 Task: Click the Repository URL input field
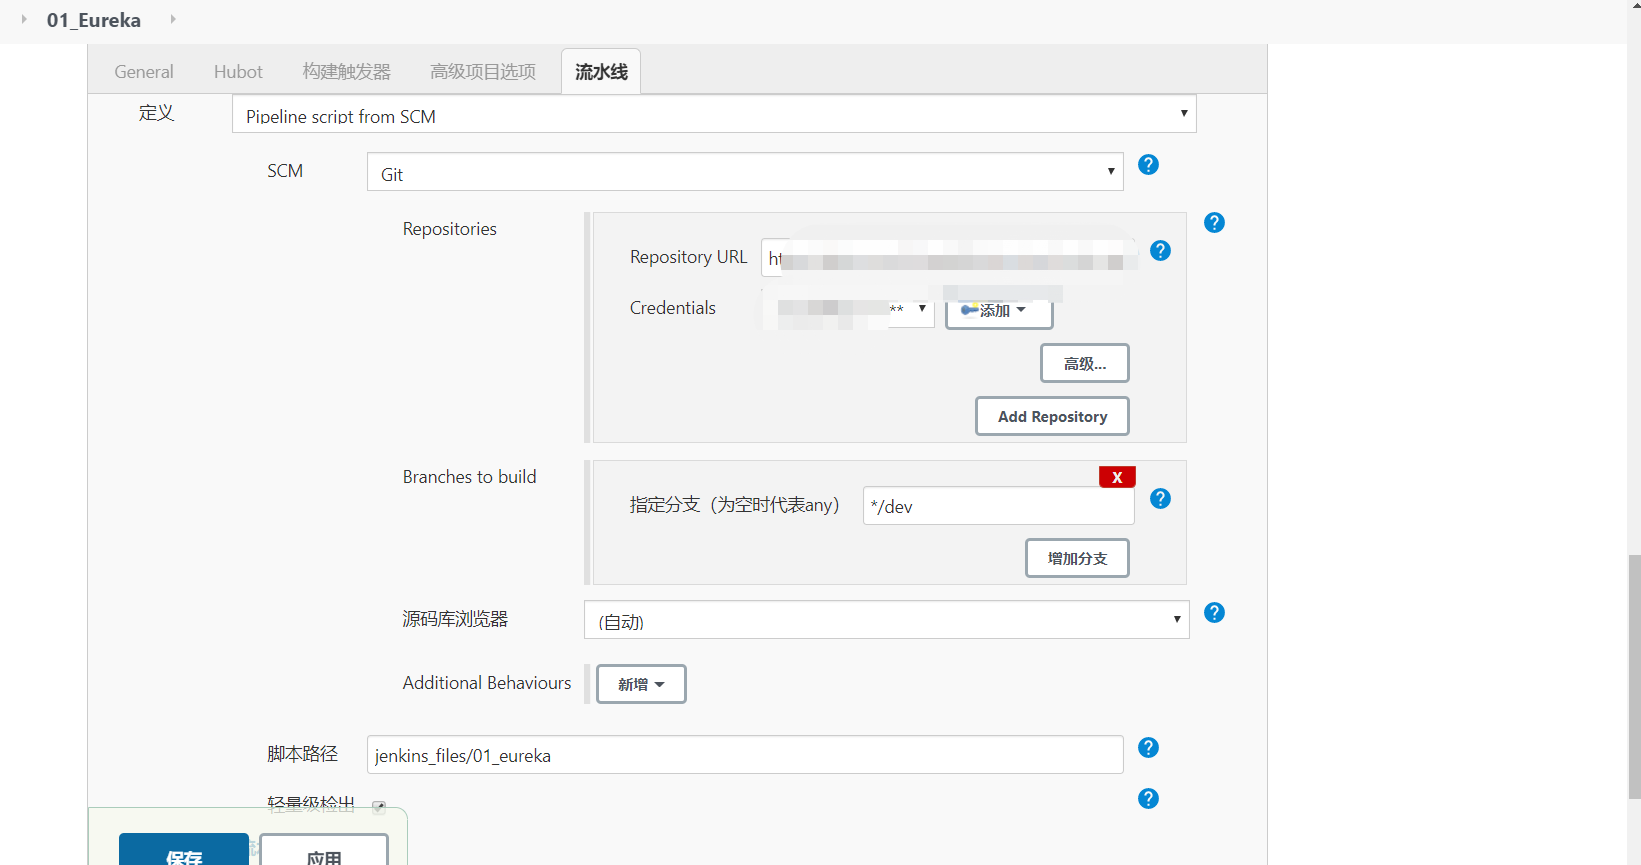point(948,258)
